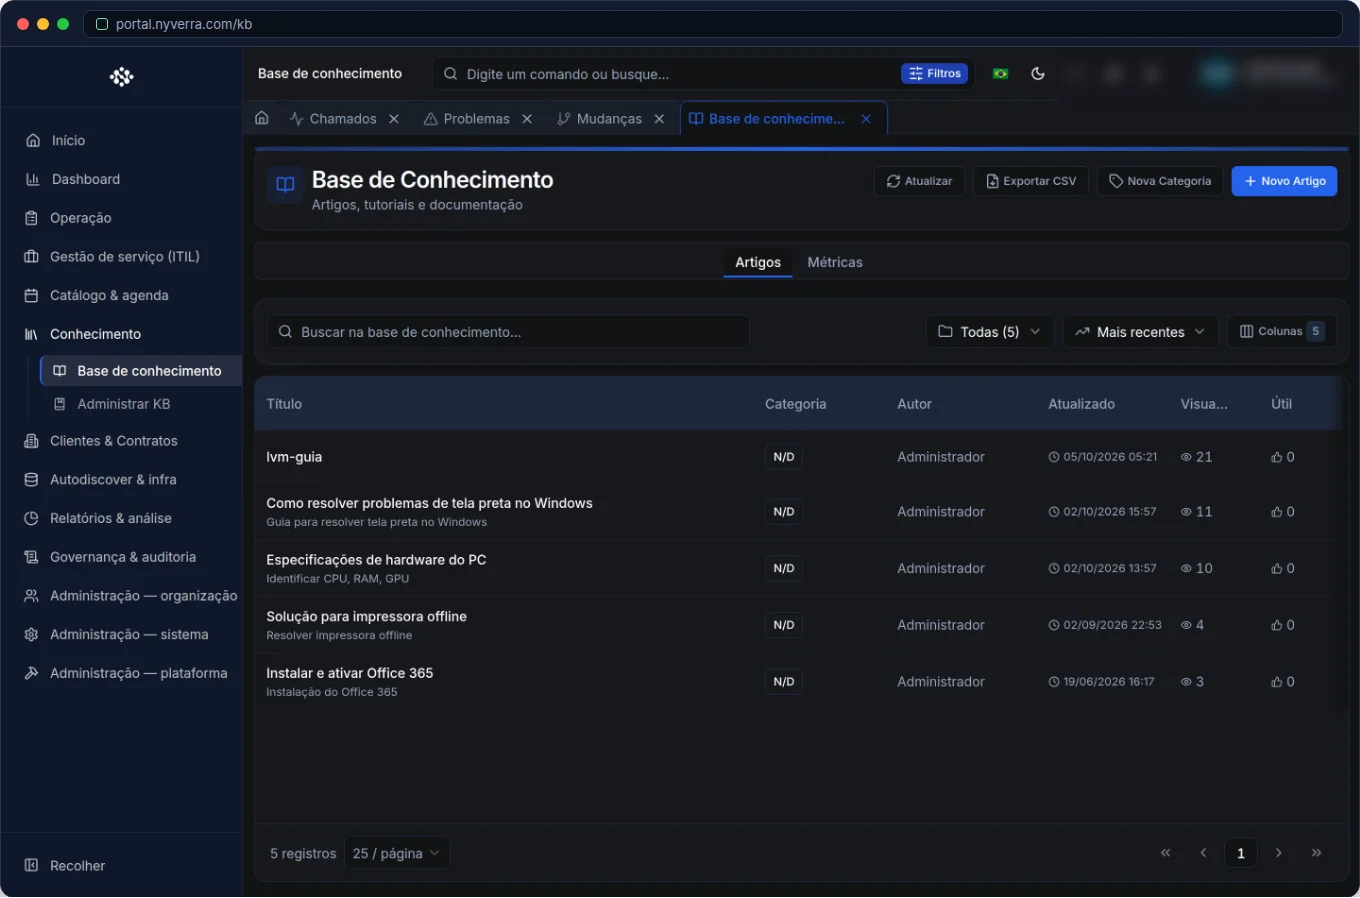Sort by the Atualizado column header
Image resolution: width=1360 pixels, height=898 pixels.
point(1081,404)
